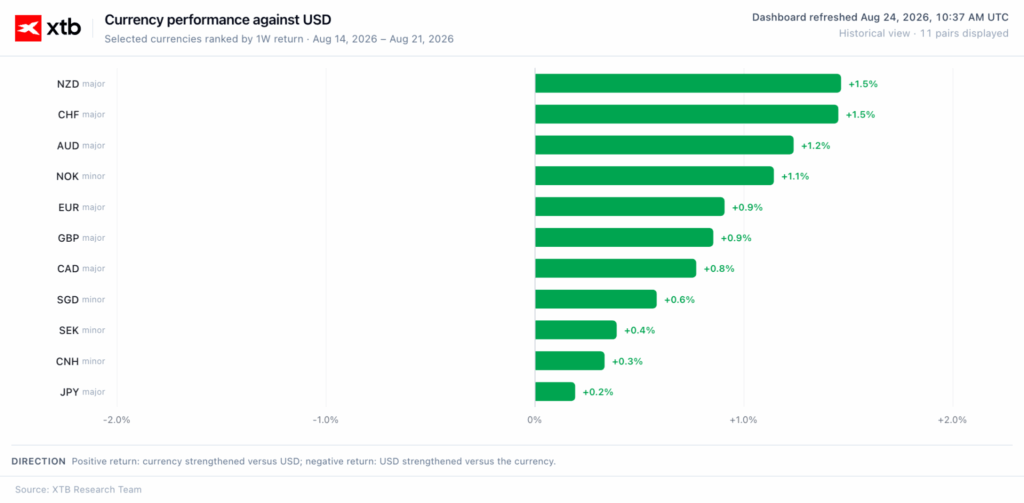Click the date range subtitle text
The image size is (1024, 503).
[x=279, y=39]
